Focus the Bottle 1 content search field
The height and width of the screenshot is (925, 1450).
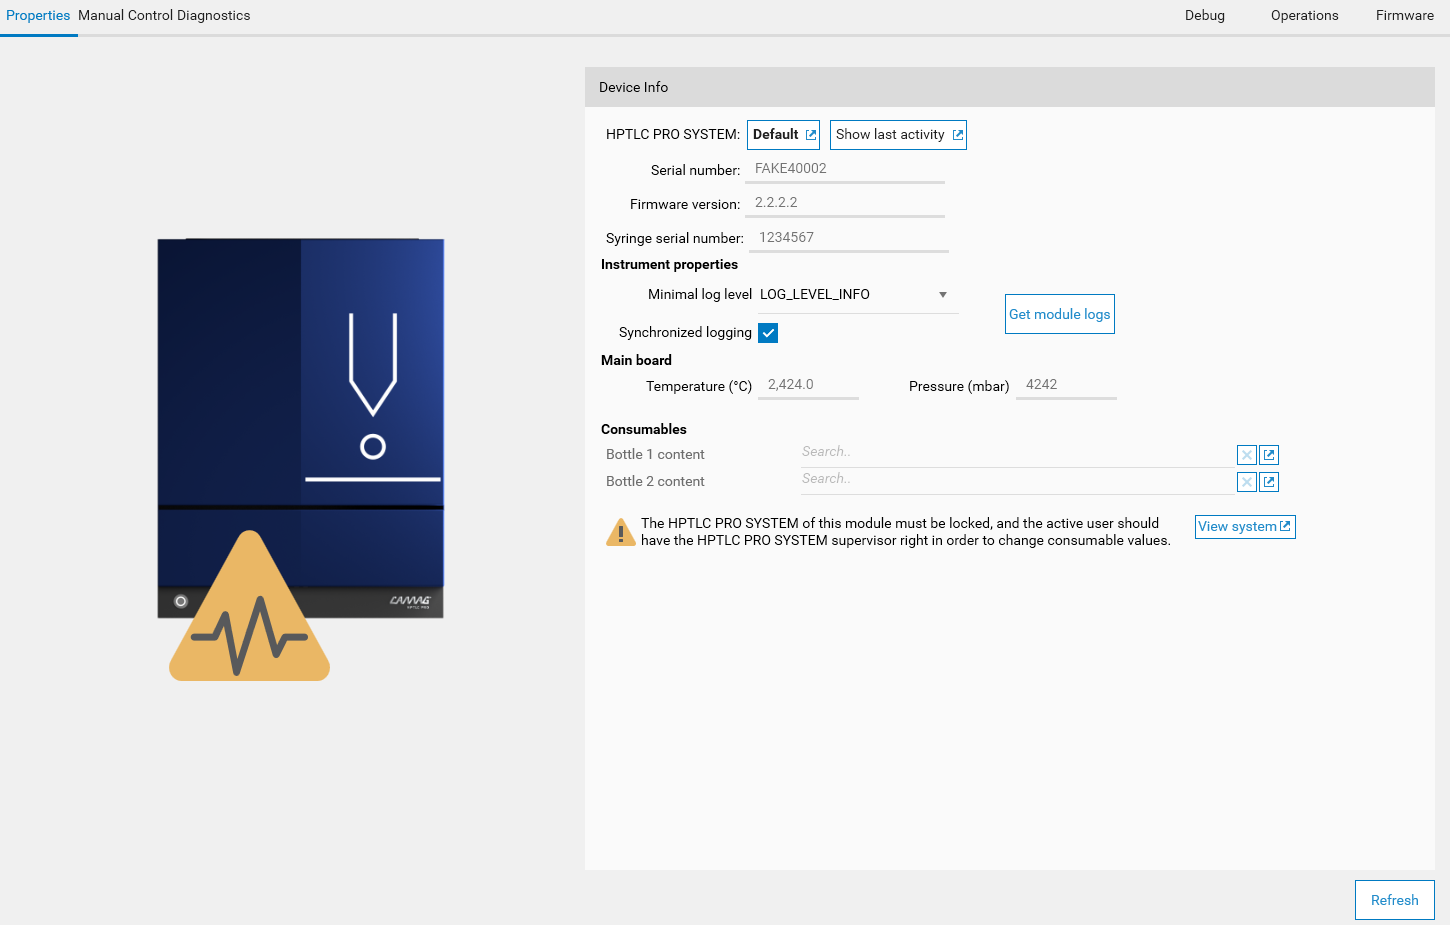pyautogui.click(x=1015, y=453)
